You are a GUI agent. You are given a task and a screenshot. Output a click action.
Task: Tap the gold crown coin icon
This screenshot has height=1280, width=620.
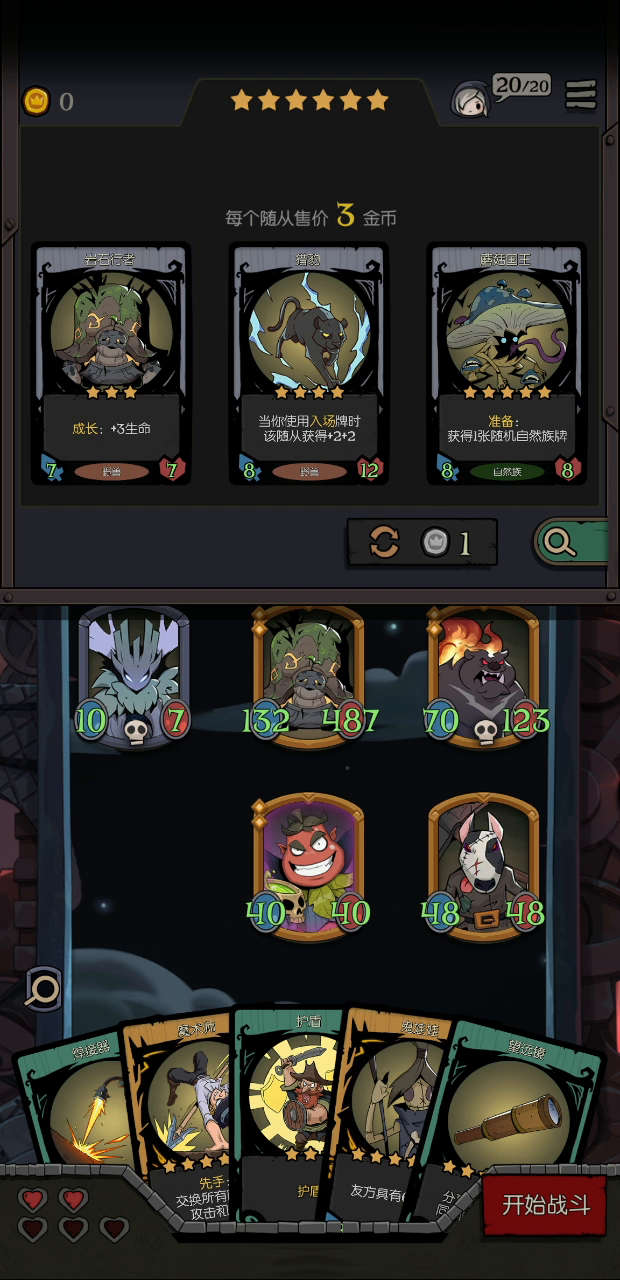tap(36, 101)
